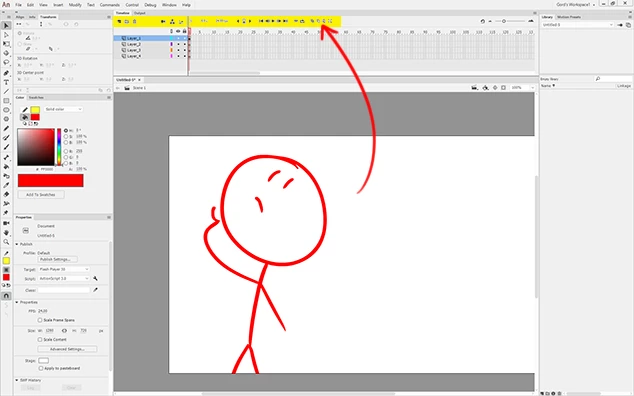Check the Apply to pasteboard option
The image size is (634, 396).
(x=41, y=368)
